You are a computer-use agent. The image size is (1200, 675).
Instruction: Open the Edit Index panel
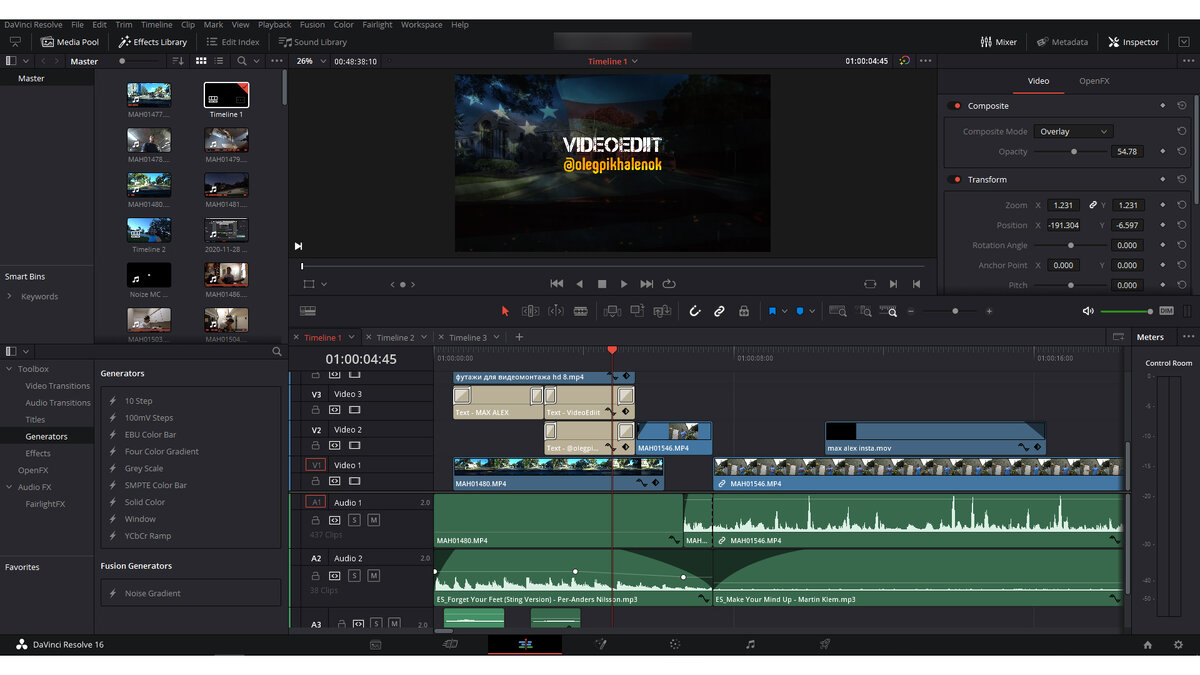tap(232, 42)
